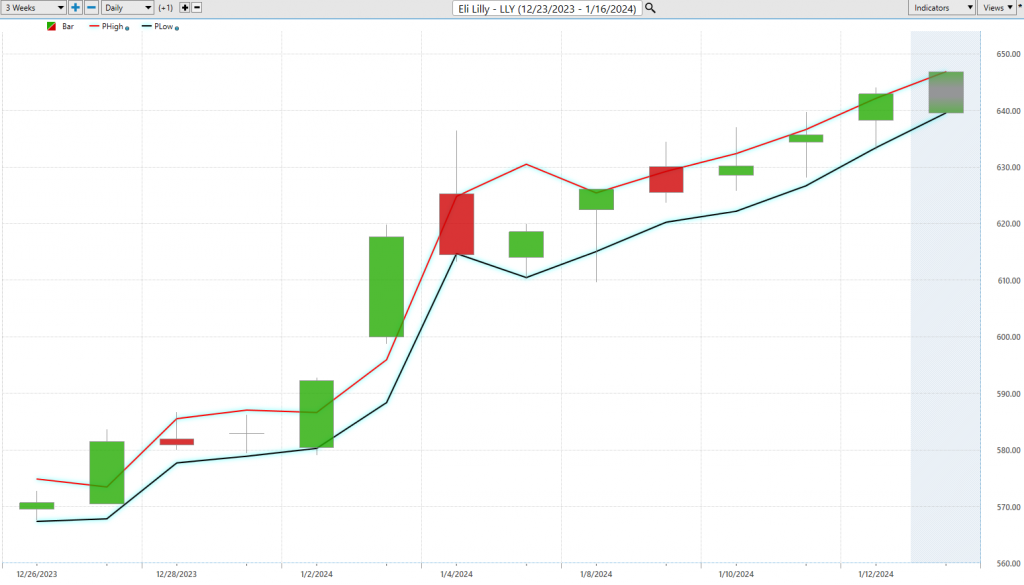
Task: Click the 620.00 price axis label
Action: (1008, 224)
